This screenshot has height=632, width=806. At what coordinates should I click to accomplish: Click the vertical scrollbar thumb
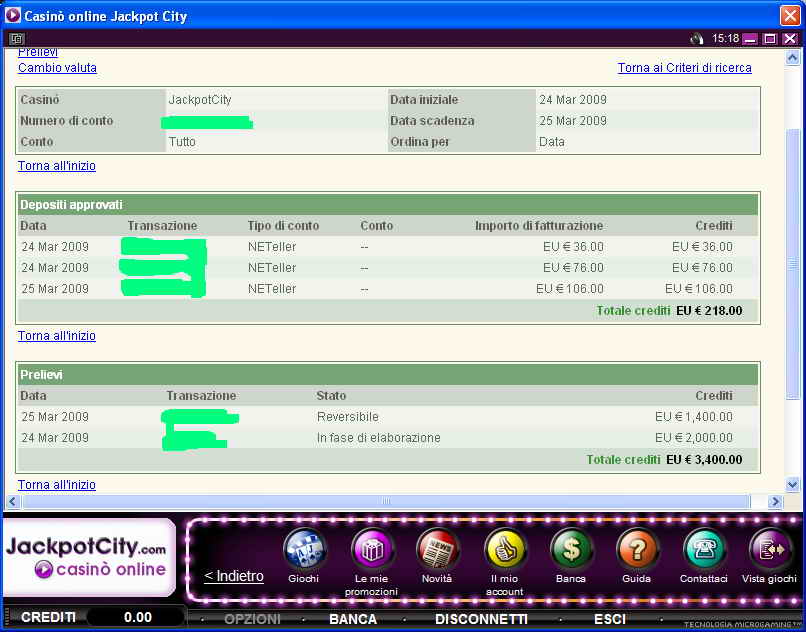pos(792,264)
